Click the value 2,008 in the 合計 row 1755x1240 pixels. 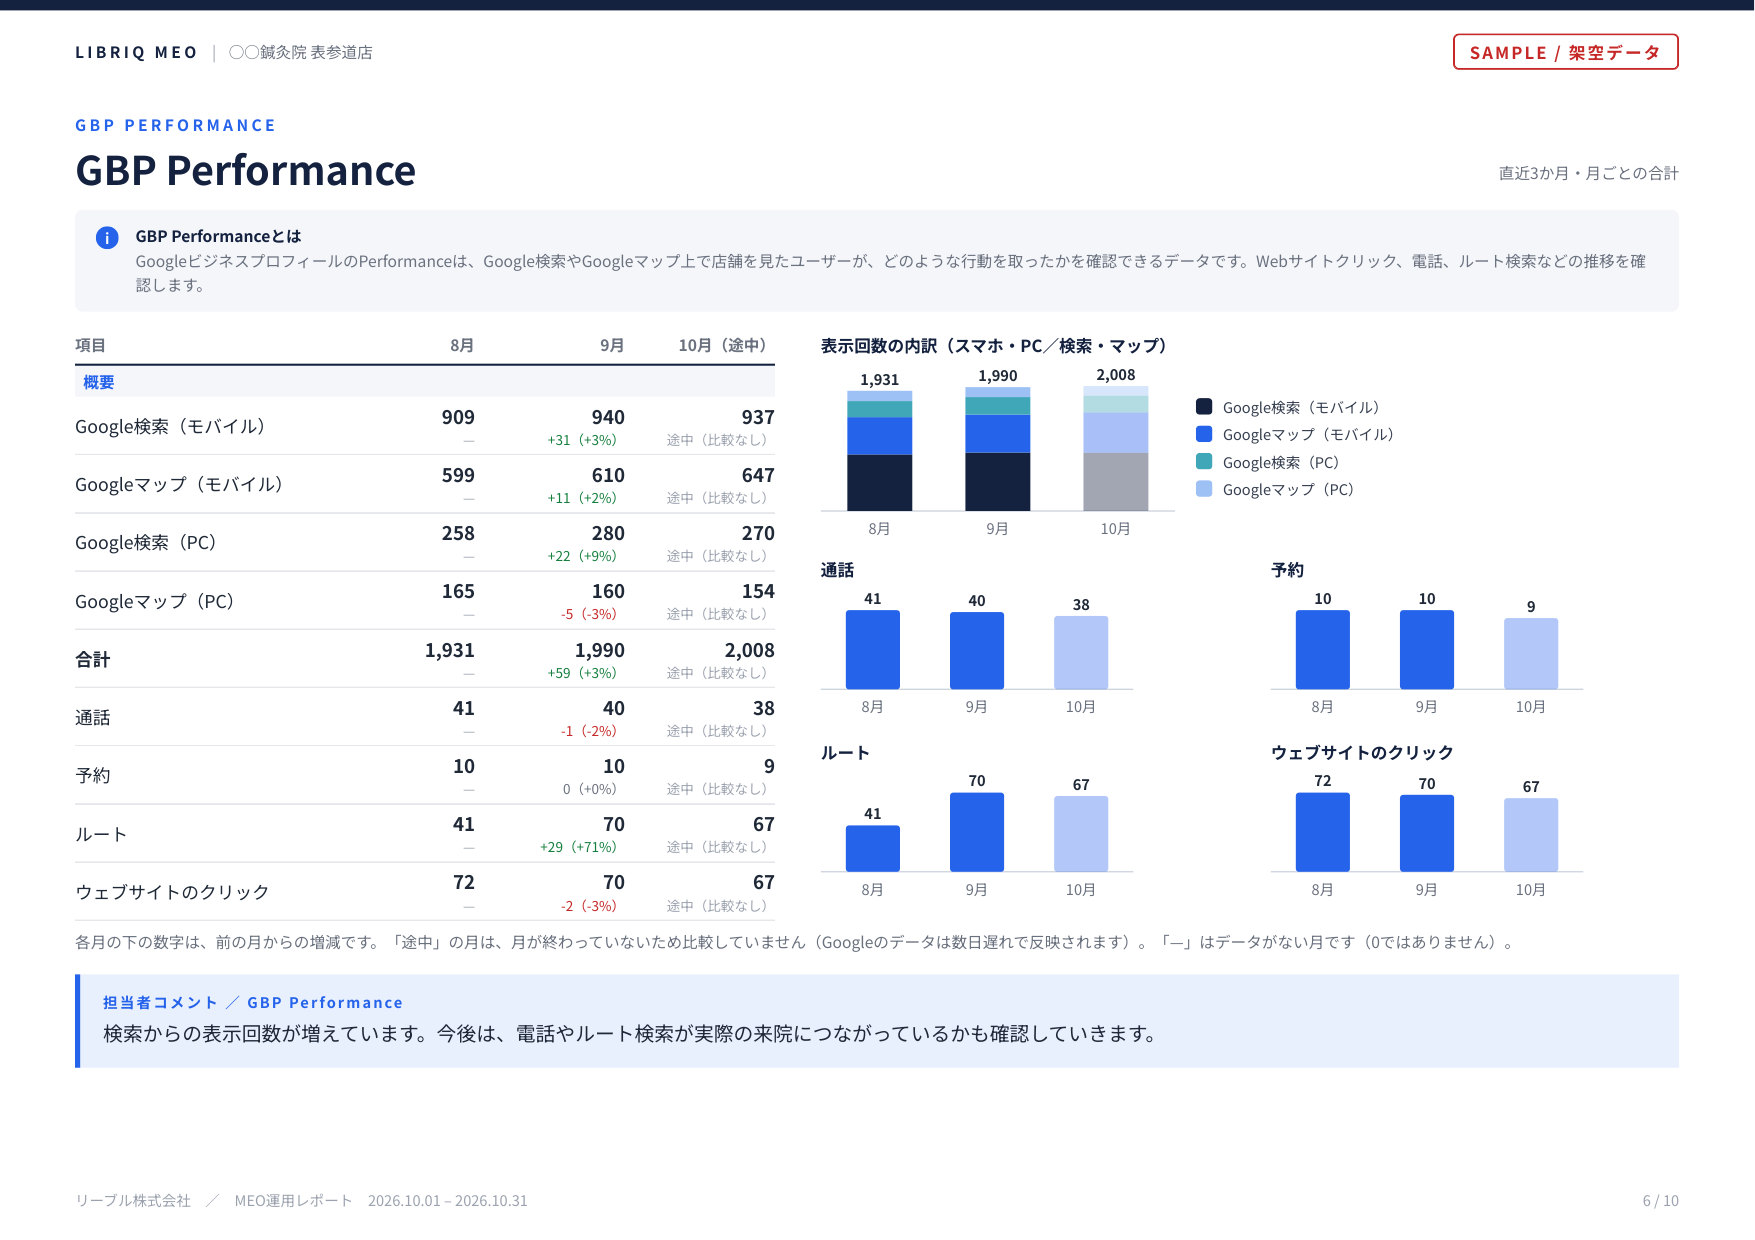point(749,650)
